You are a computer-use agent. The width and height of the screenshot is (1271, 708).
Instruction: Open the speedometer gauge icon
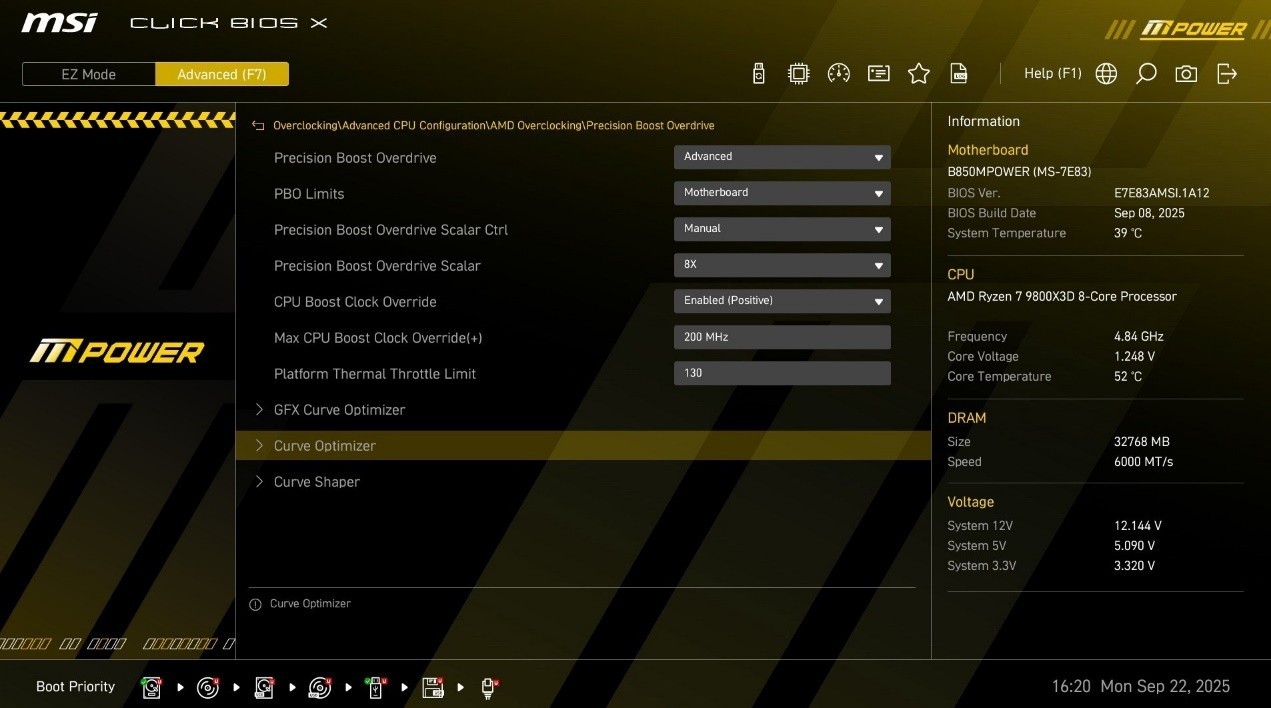pos(838,73)
